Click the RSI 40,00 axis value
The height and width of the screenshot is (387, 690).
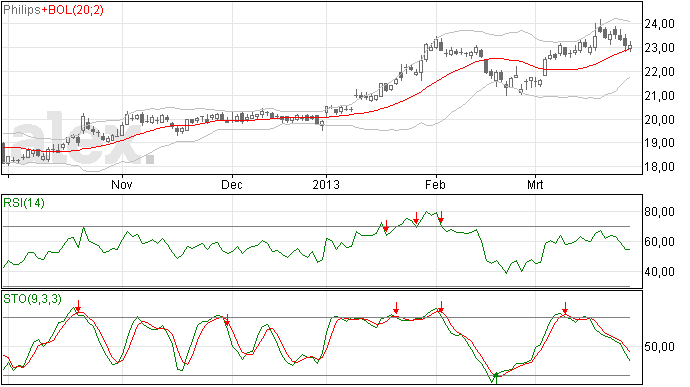[659, 272]
